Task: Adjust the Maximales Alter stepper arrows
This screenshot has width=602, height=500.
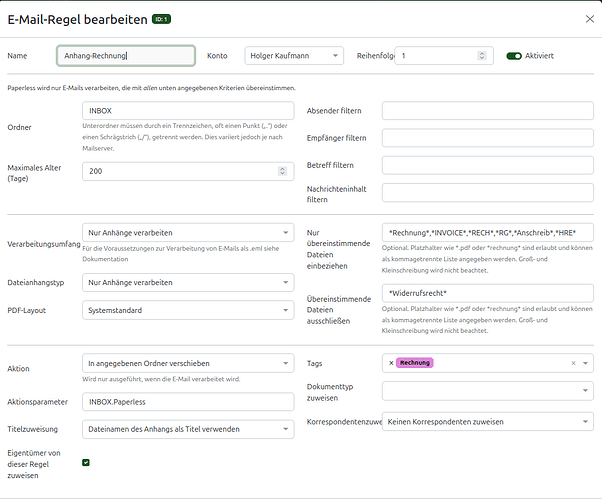Action: [282, 171]
